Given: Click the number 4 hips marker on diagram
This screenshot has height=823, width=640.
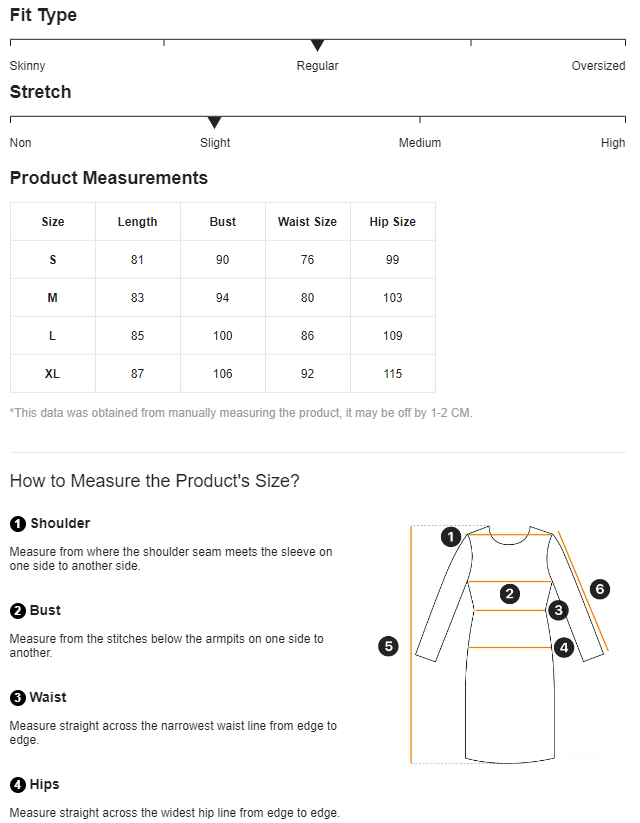Looking at the screenshot, I should pos(564,648).
